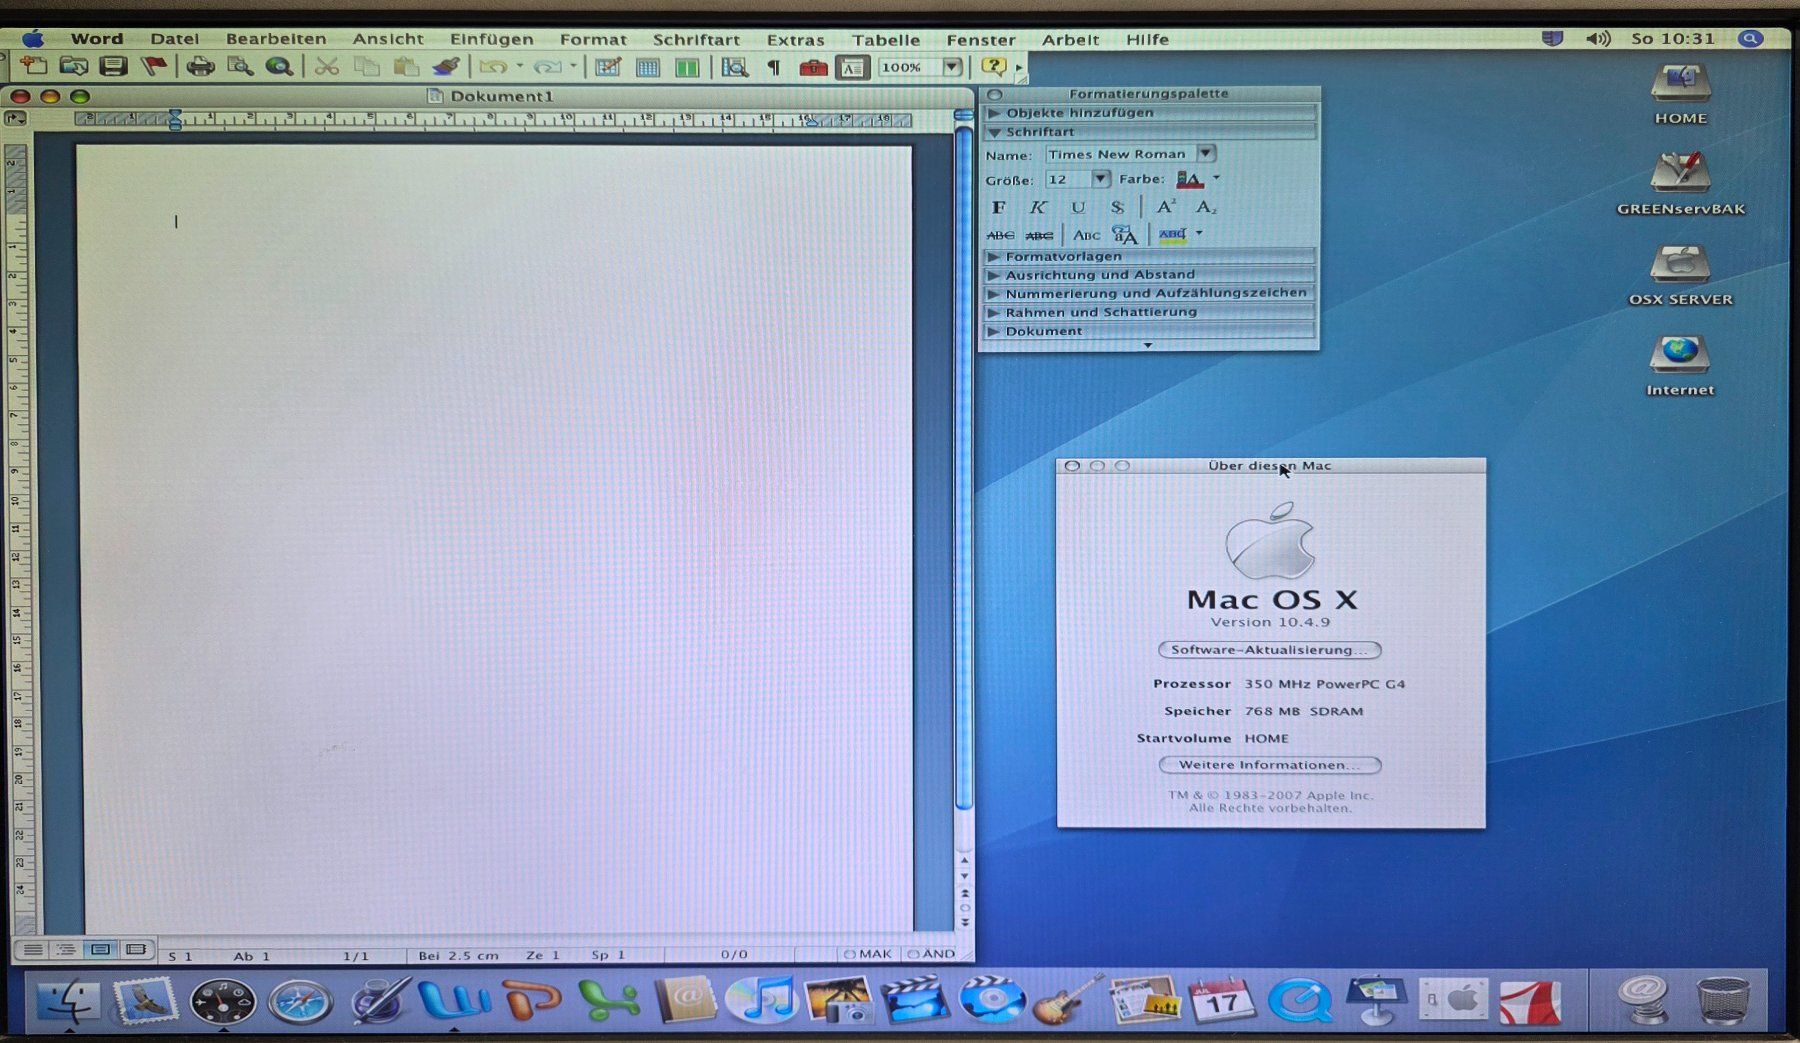Viewport: 1800px width, 1043px height.
Task: Click the New Blank Document toolbar icon
Action: (34, 67)
